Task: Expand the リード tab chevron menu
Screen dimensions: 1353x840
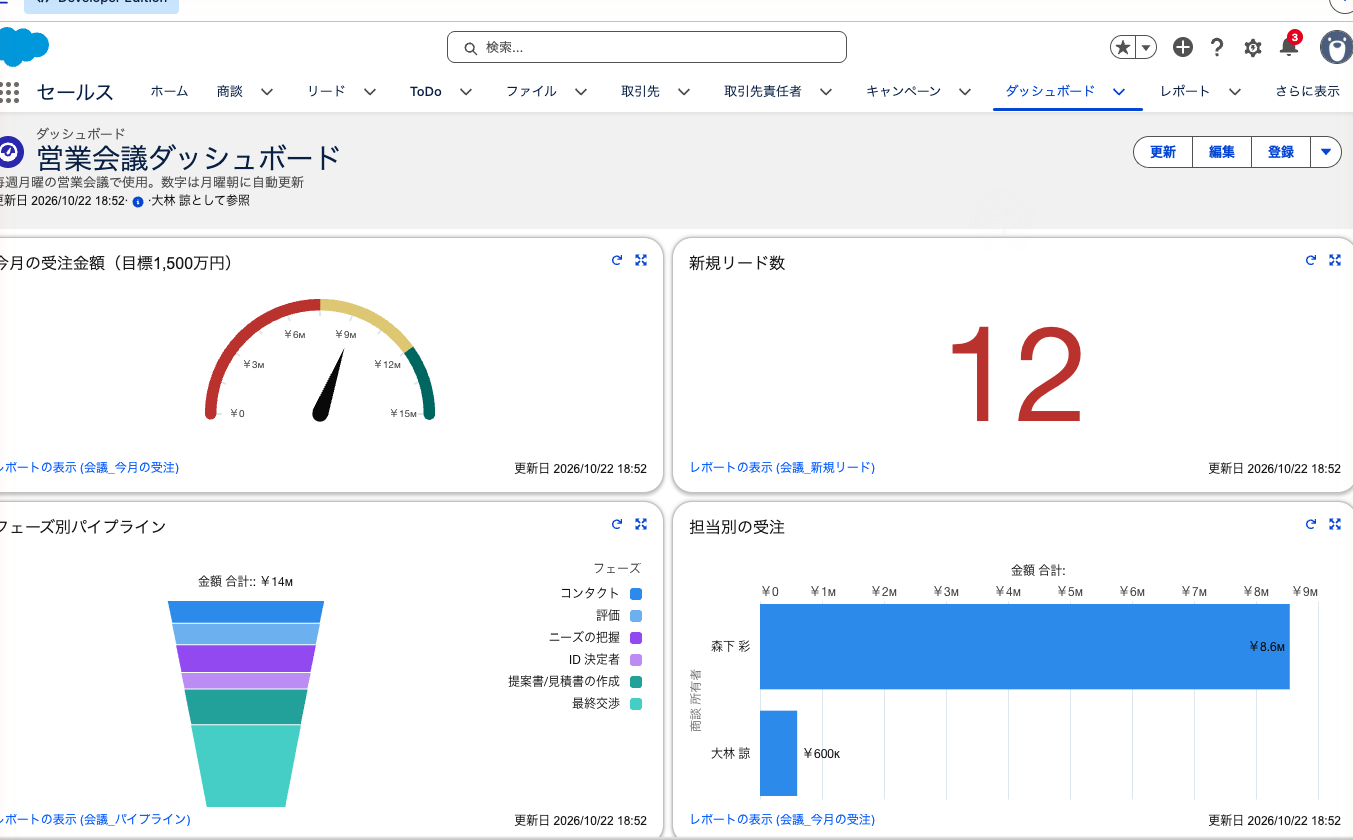Action: pos(370,92)
